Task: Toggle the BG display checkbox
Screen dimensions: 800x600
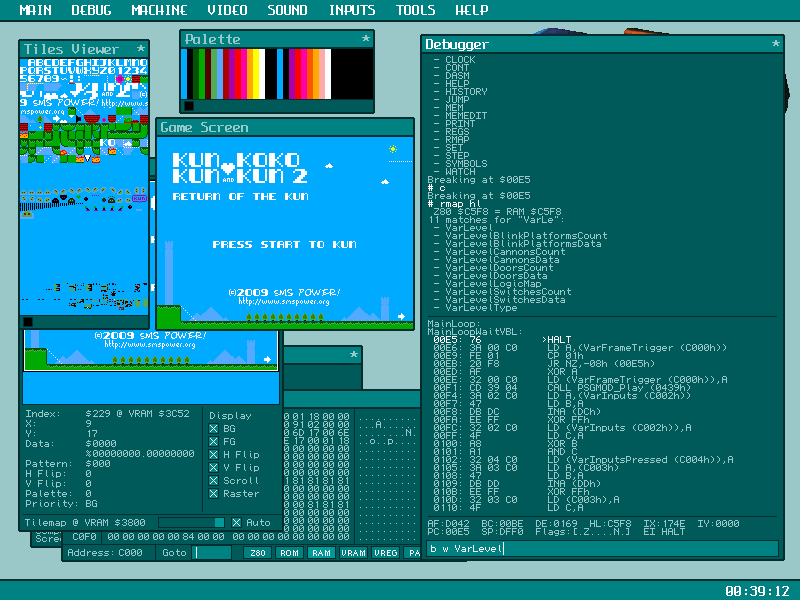Action: point(214,429)
